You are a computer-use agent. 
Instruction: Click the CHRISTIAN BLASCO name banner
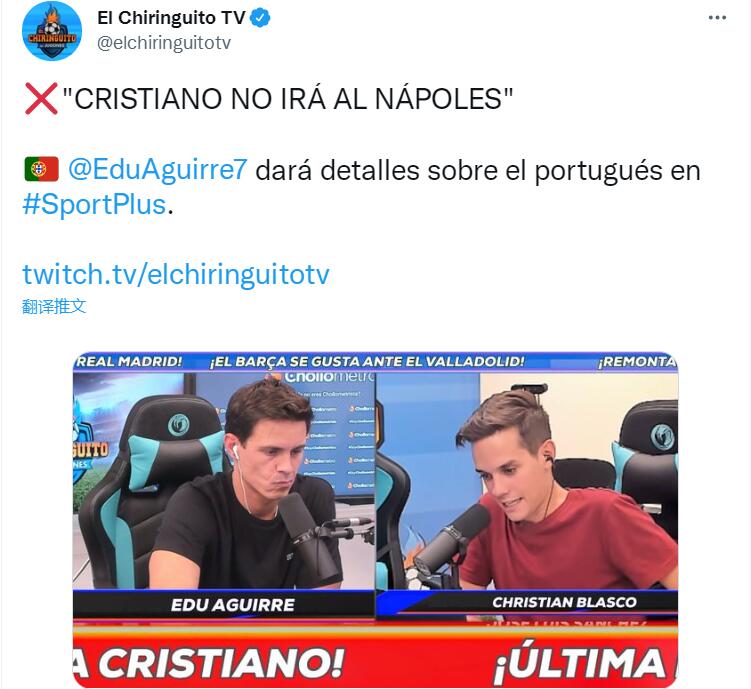coord(564,602)
